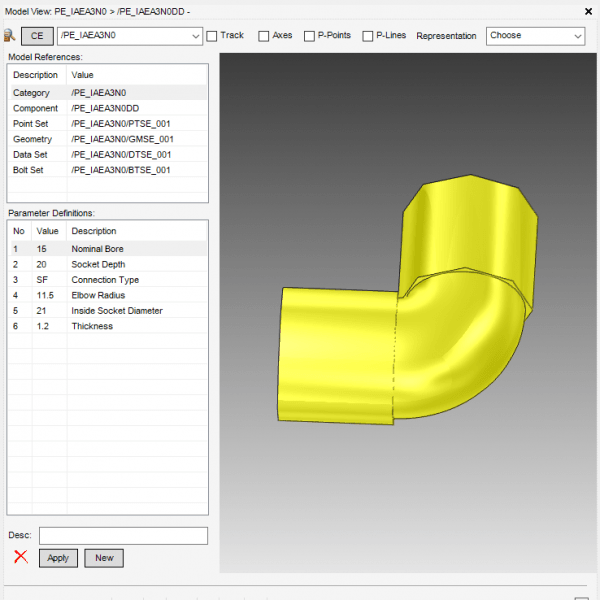Screen dimensions: 600x600
Task: Close the Model View window
Action: coord(585,10)
